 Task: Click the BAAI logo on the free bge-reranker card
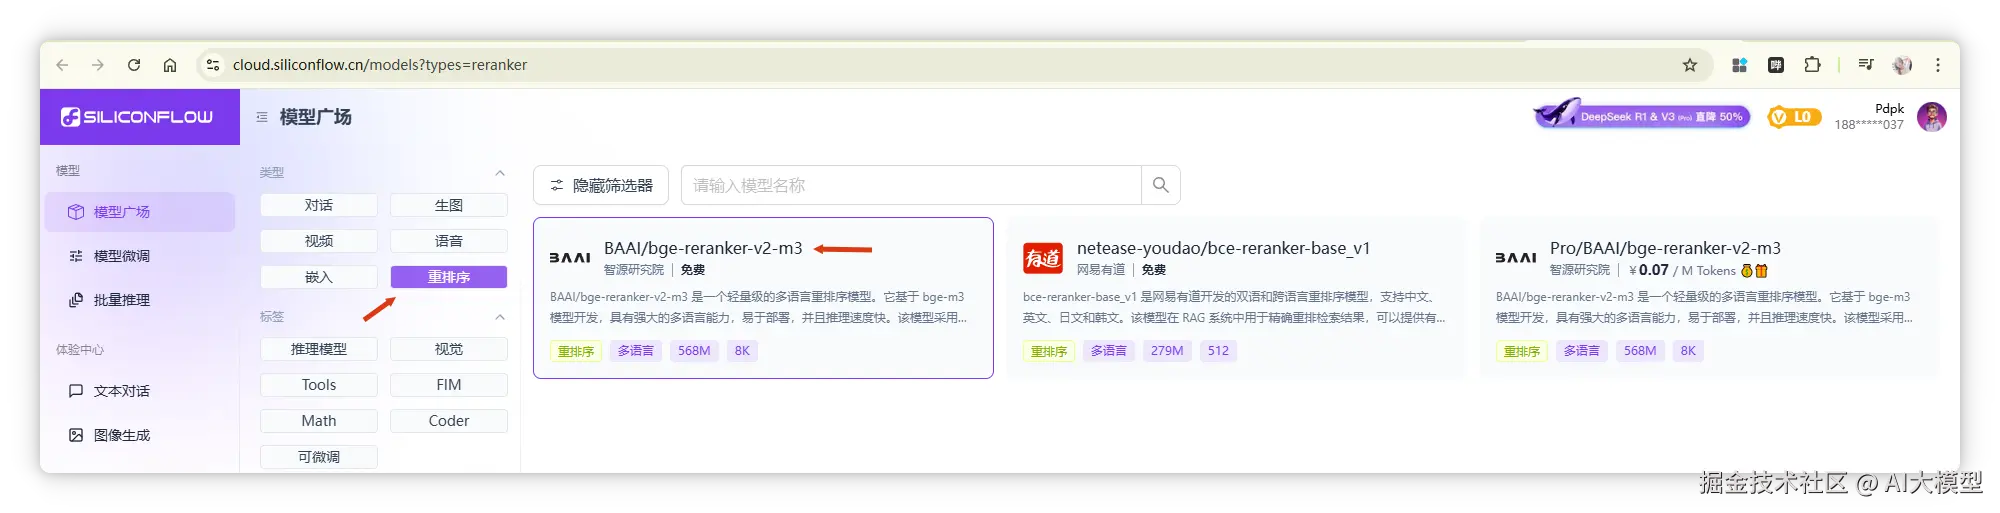(x=570, y=258)
